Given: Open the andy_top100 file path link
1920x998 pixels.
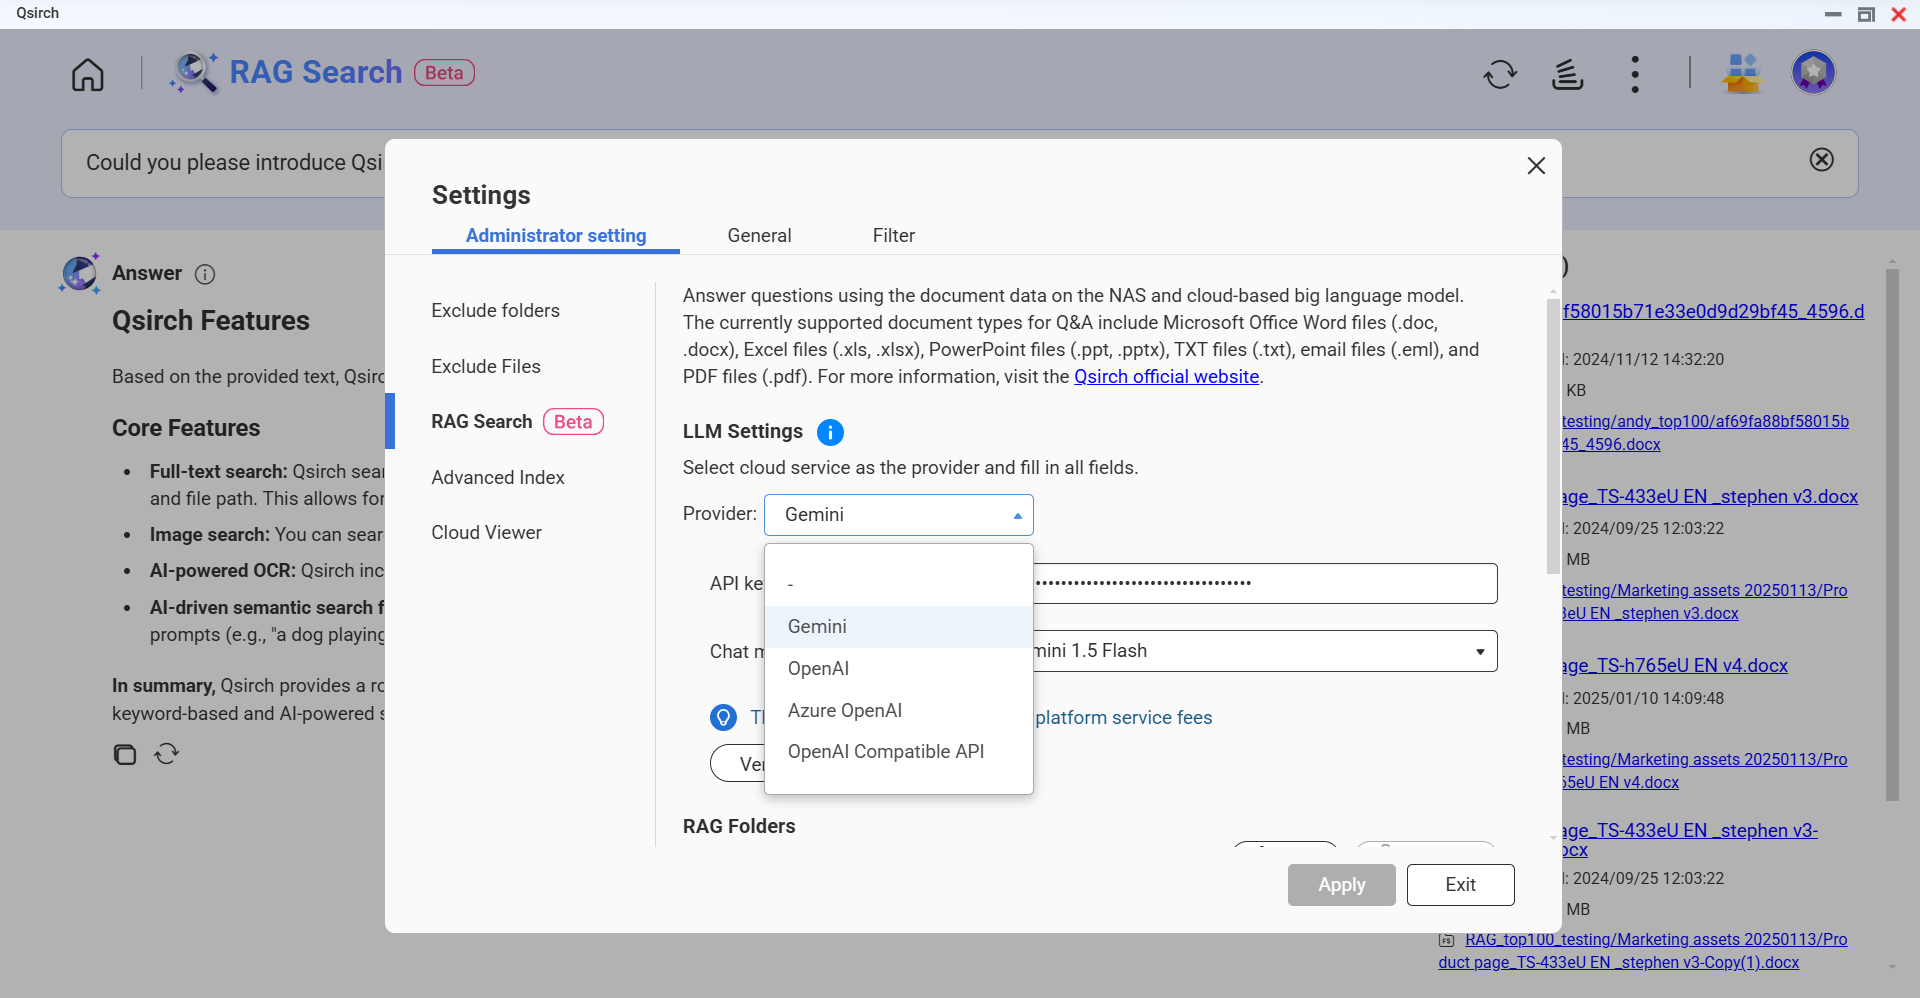Looking at the screenshot, I should [x=1705, y=433].
